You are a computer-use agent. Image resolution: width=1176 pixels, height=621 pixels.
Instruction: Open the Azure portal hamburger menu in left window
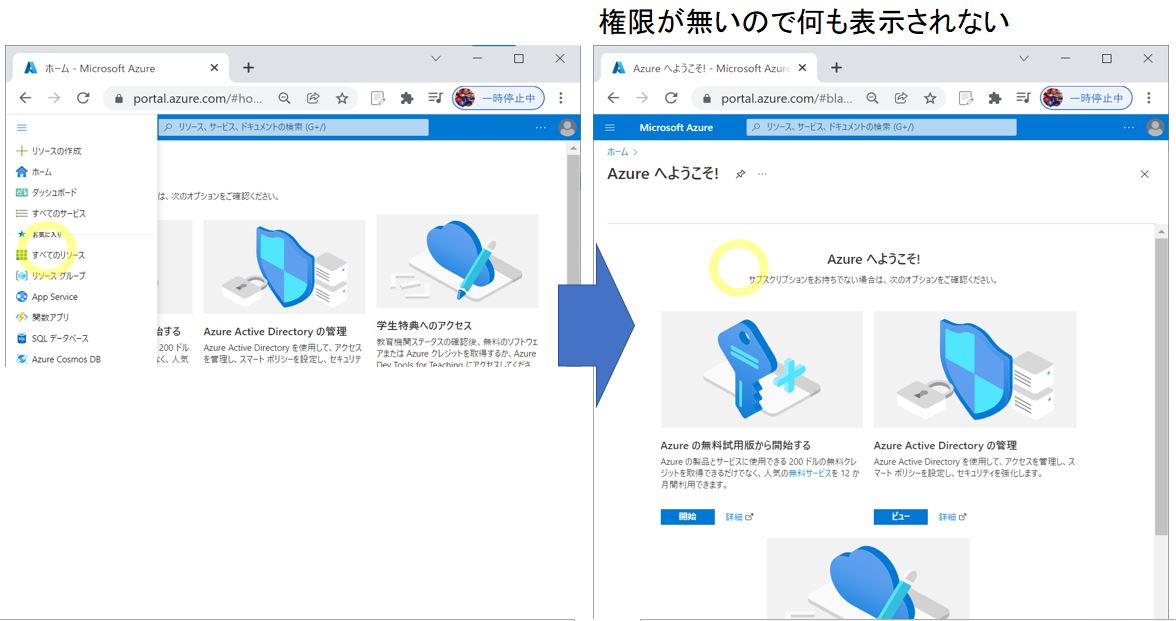22,128
